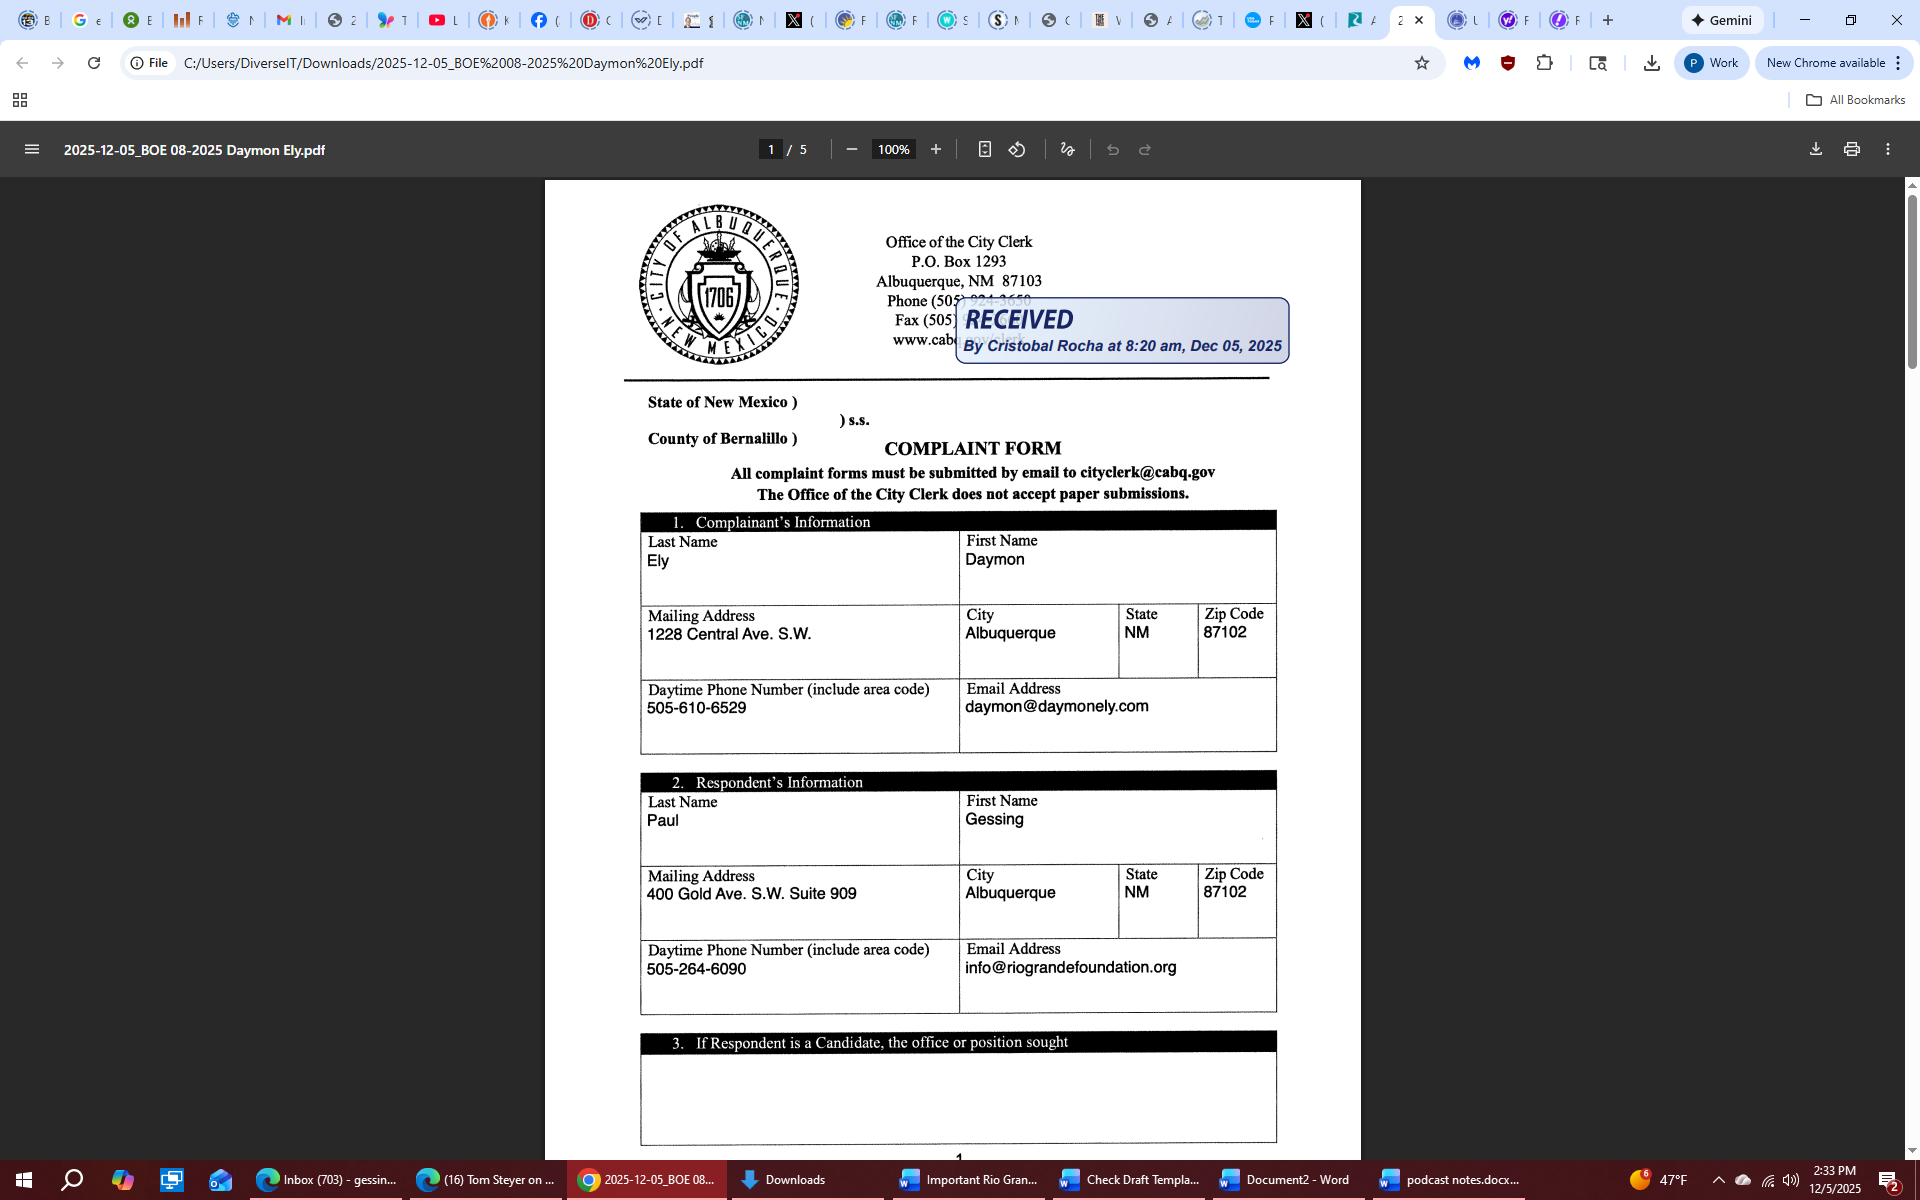Click the fit to page icon

[984, 149]
